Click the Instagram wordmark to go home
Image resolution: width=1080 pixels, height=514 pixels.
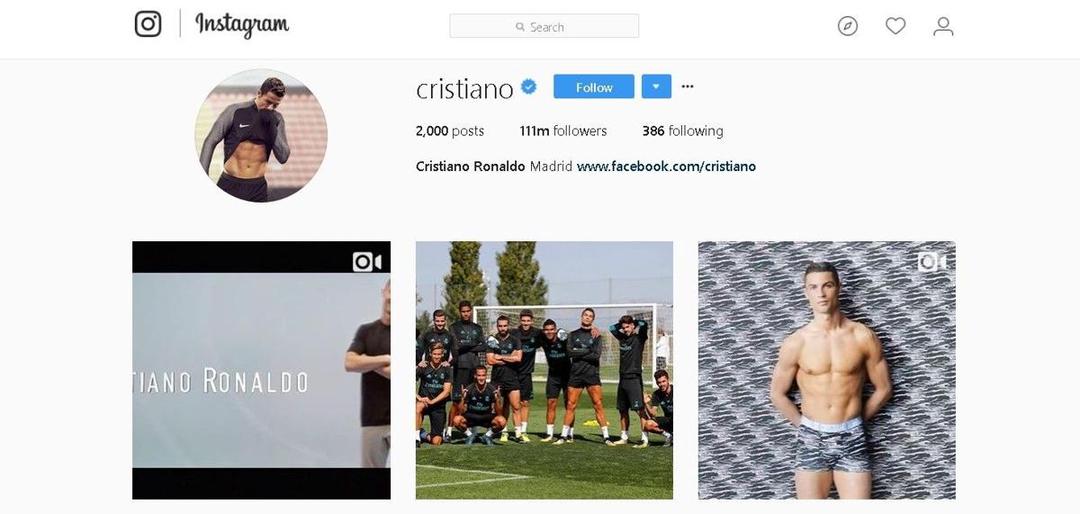(x=242, y=25)
